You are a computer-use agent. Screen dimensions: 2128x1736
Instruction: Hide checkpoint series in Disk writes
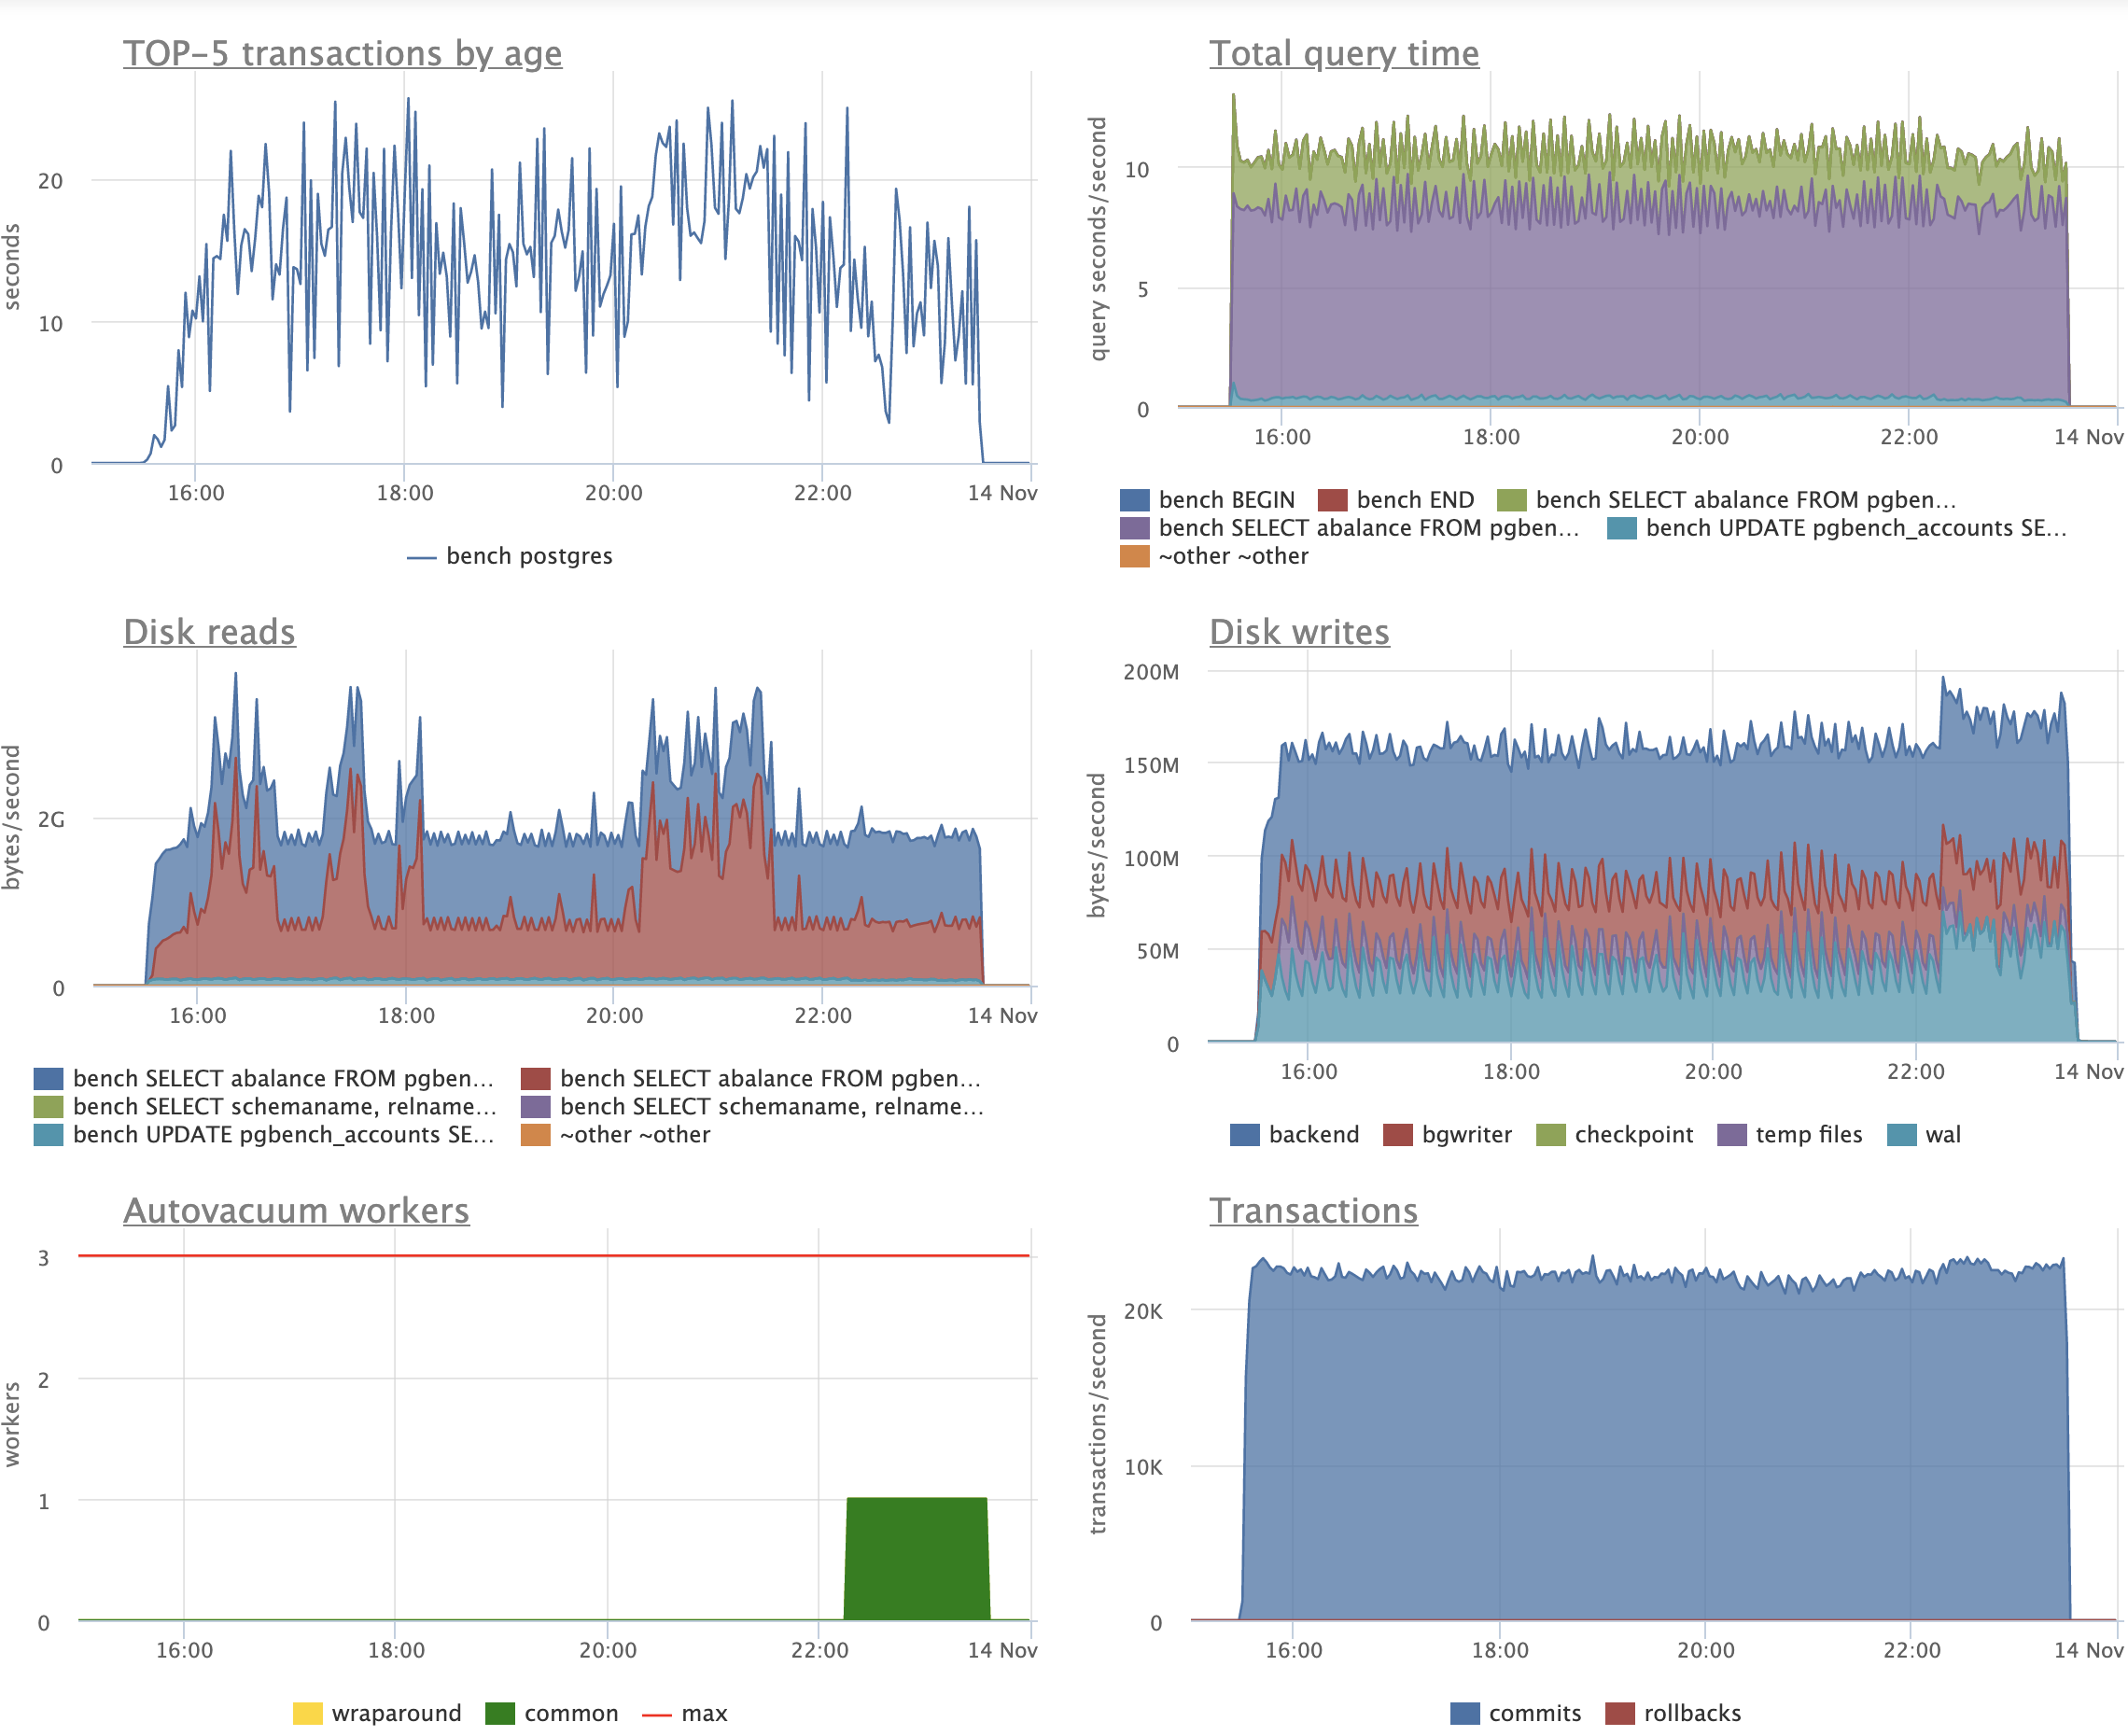[x=1633, y=1135]
